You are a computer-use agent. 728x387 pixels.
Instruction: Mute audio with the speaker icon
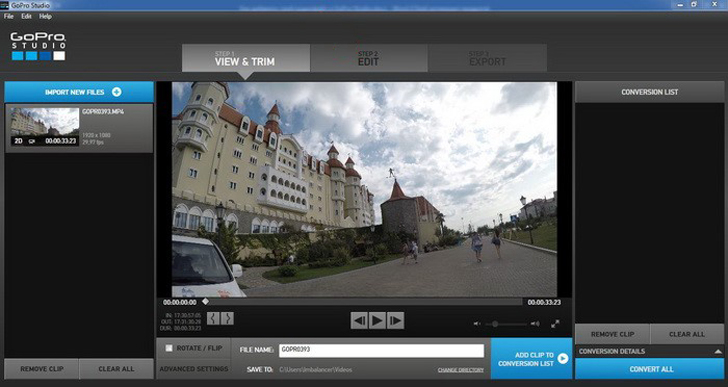[x=477, y=324]
